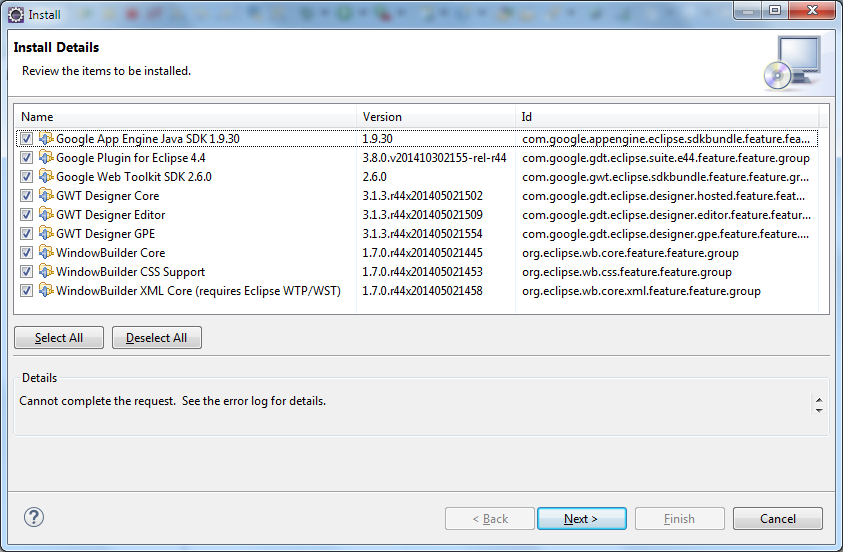
Task: Click the WindowBuilder CSS Support feature icon
Action: pyautogui.click(x=46, y=271)
